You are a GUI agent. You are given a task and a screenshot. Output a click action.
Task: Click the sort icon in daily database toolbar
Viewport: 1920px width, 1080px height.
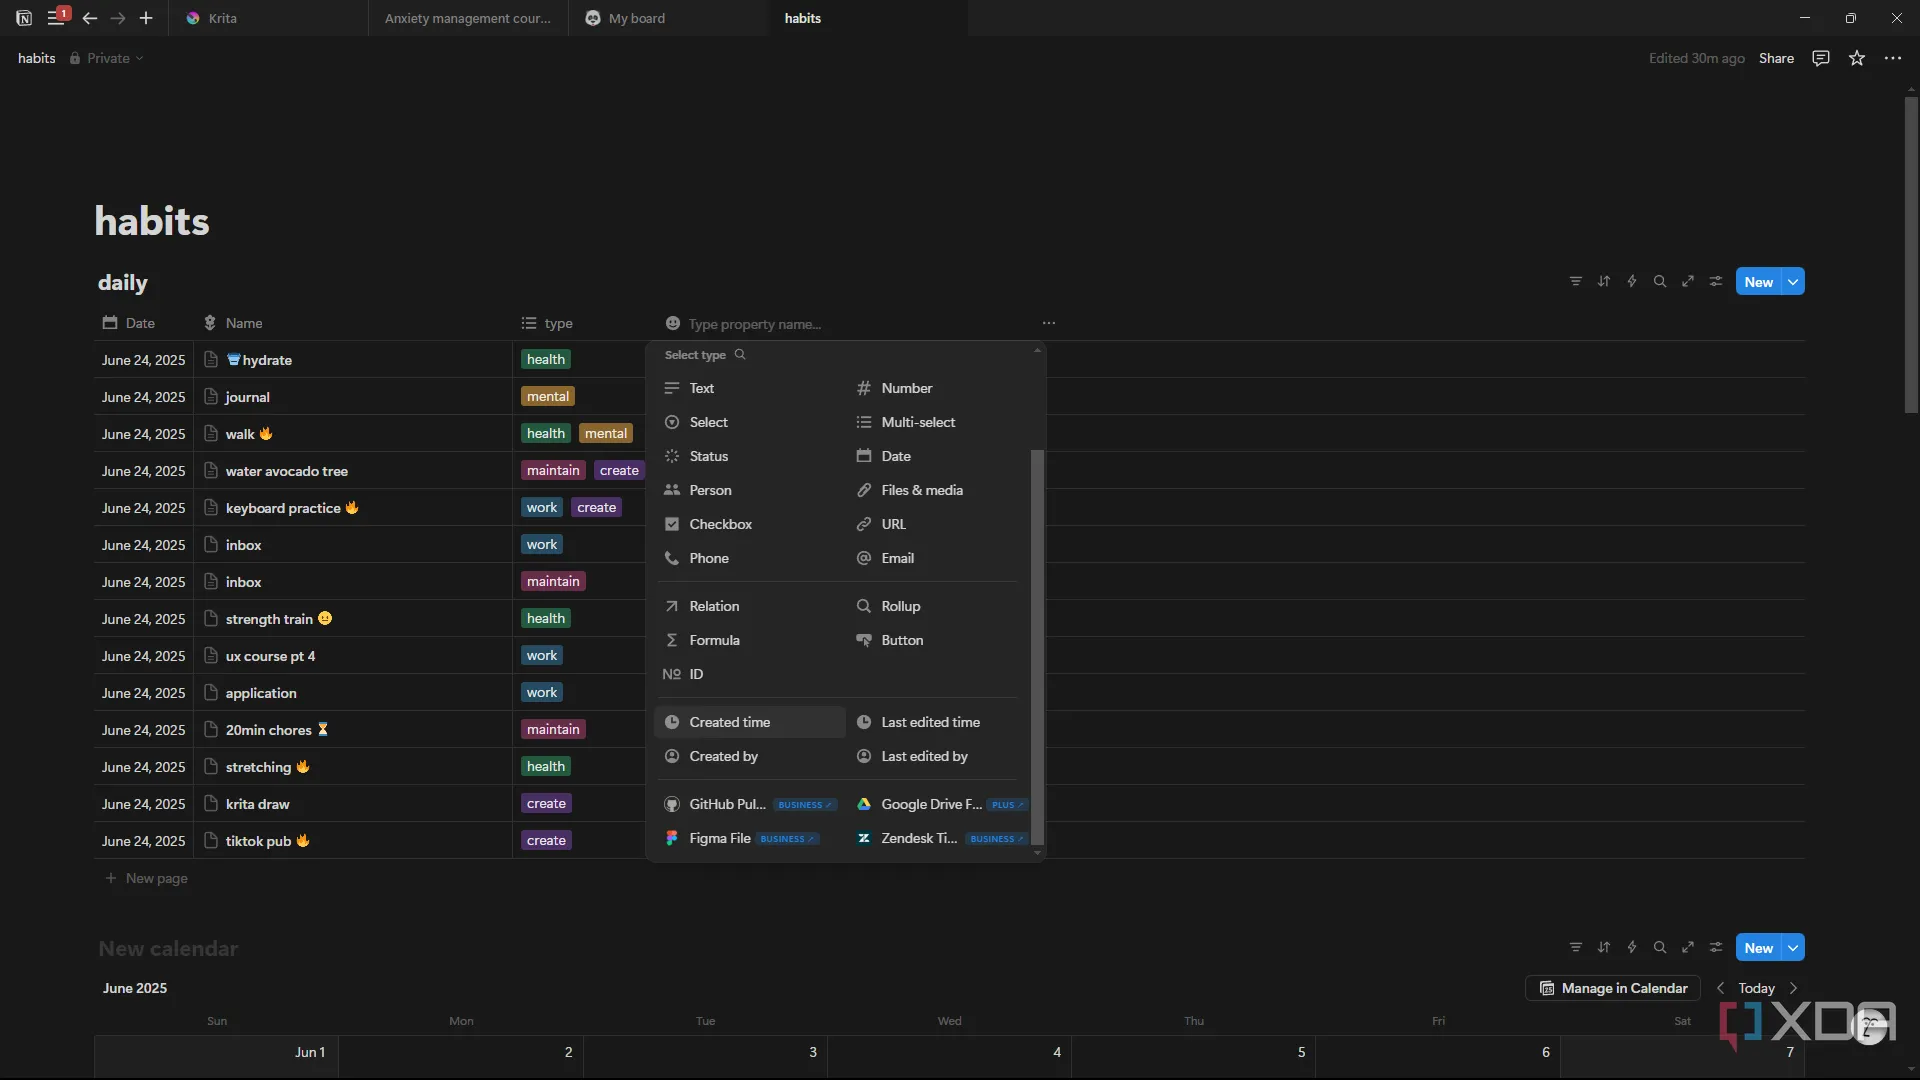tap(1603, 282)
